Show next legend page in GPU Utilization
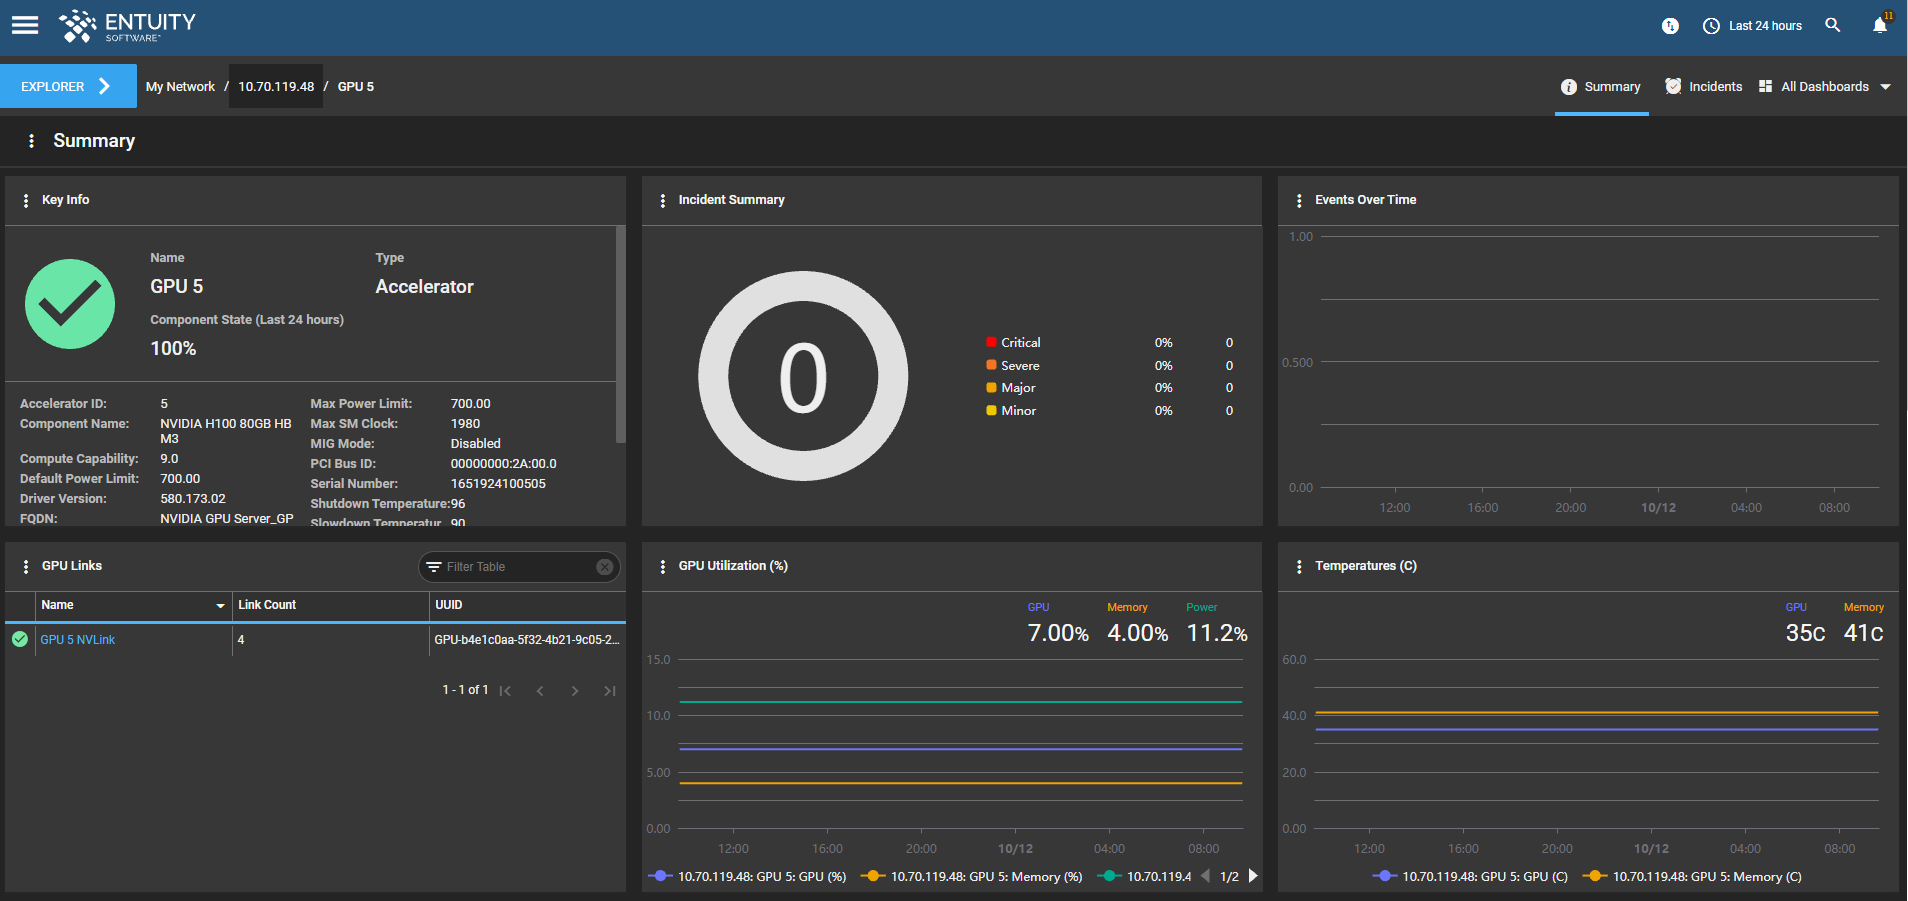Viewport: 1908px width, 901px height. point(1253,876)
